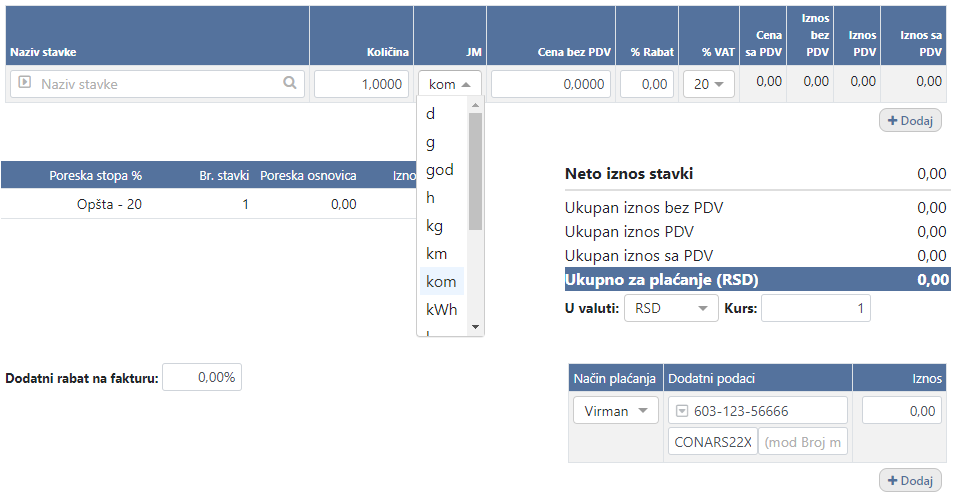Click the Kurs input field

[815, 308]
